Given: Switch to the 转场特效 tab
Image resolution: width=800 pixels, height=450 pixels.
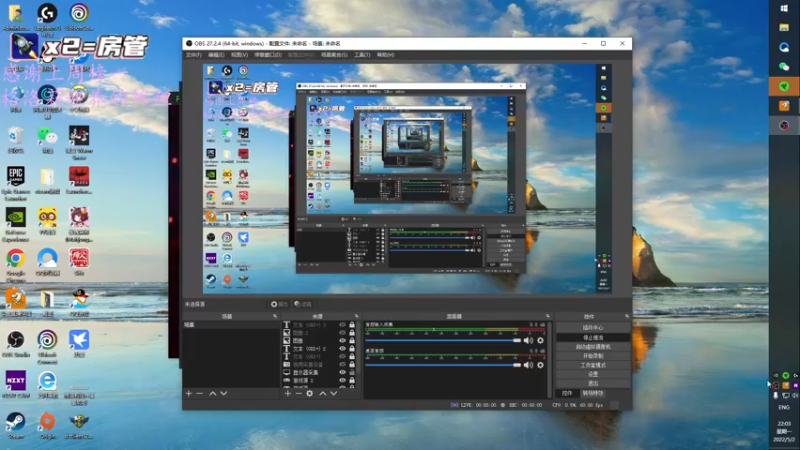Looking at the screenshot, I should [593, 393].
